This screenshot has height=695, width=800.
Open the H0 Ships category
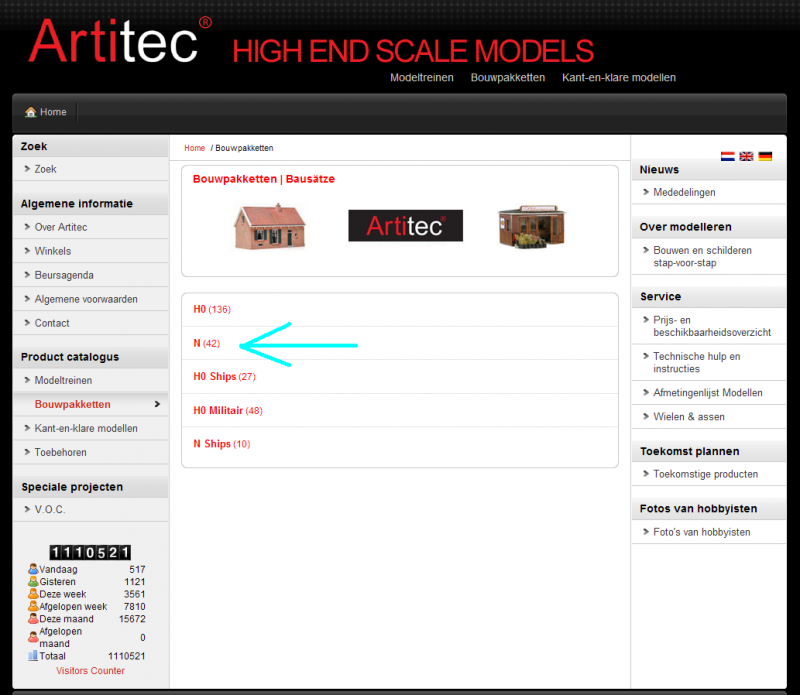tap(215, 376)
